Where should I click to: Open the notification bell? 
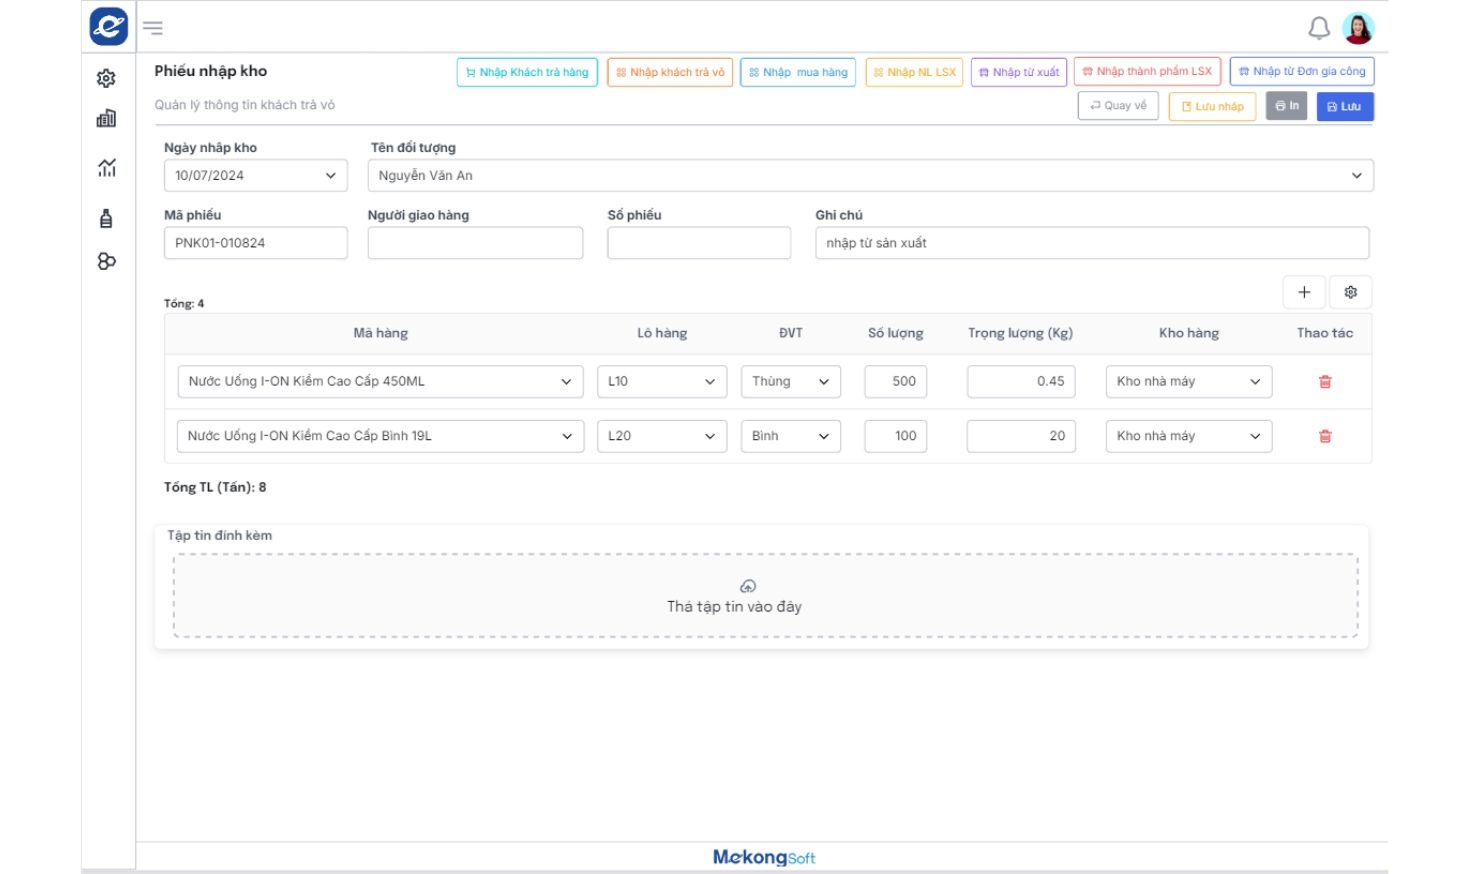(x=1319, y=28)
